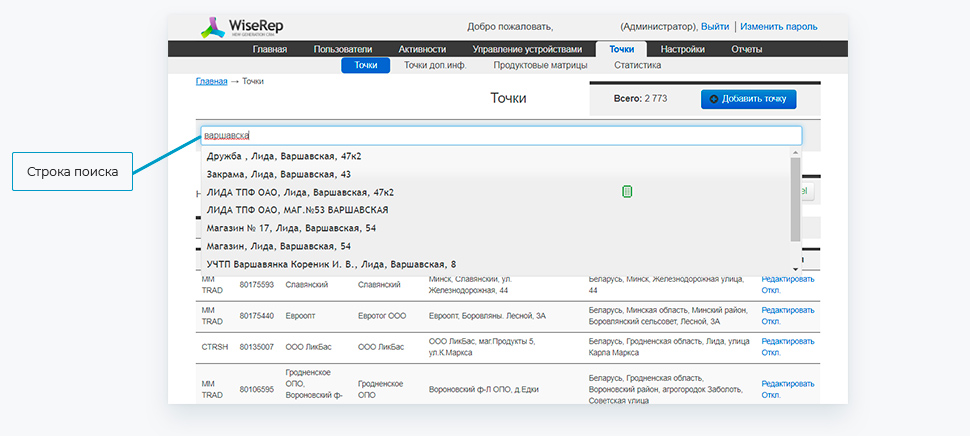Click the green Excel export icon

[627, 192]
